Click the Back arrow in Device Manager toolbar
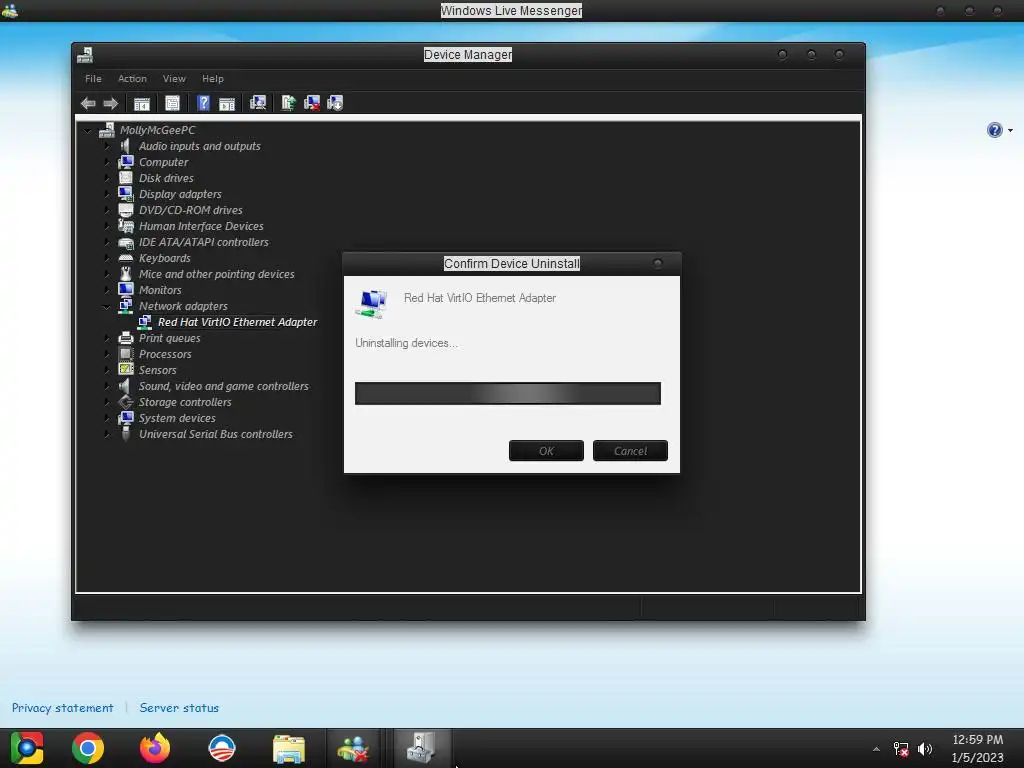Image resolution: width=1024 pixels, height=768 pixels. pos(88,103)
